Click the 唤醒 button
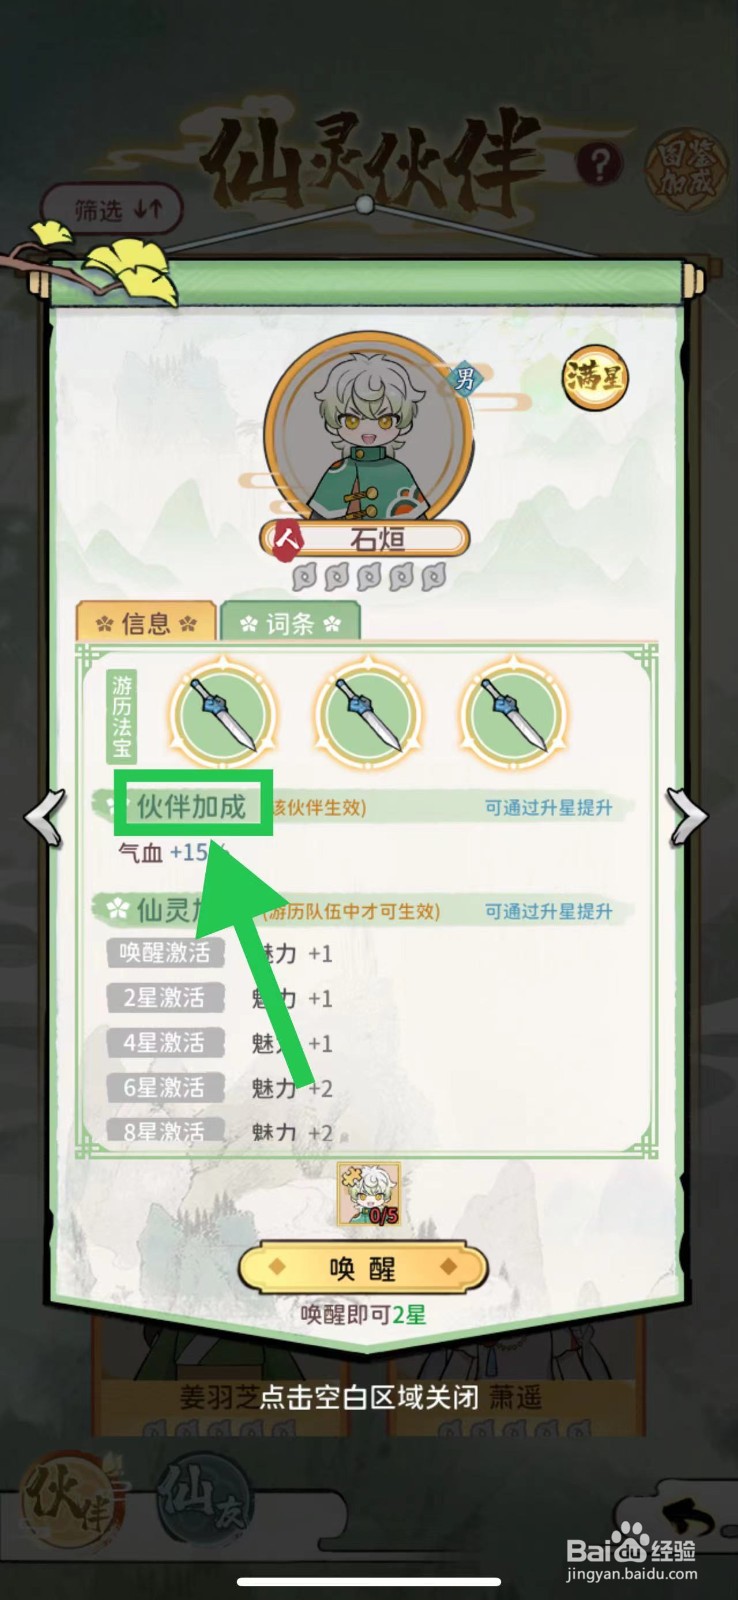Viewport: 738px width, 1600px height. pos(363,1269)
